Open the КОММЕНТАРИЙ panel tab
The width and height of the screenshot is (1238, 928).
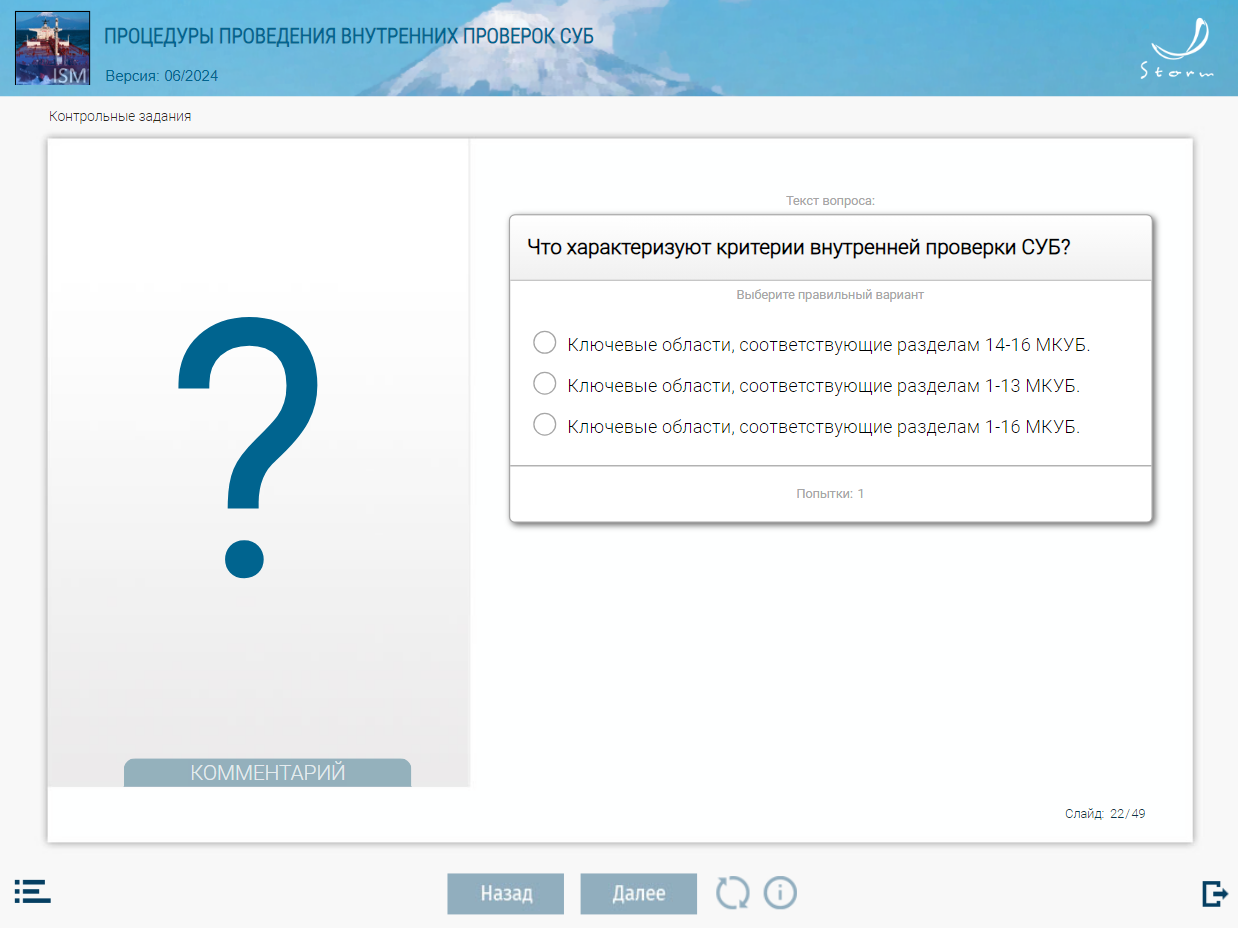click(x=267, y=773)
